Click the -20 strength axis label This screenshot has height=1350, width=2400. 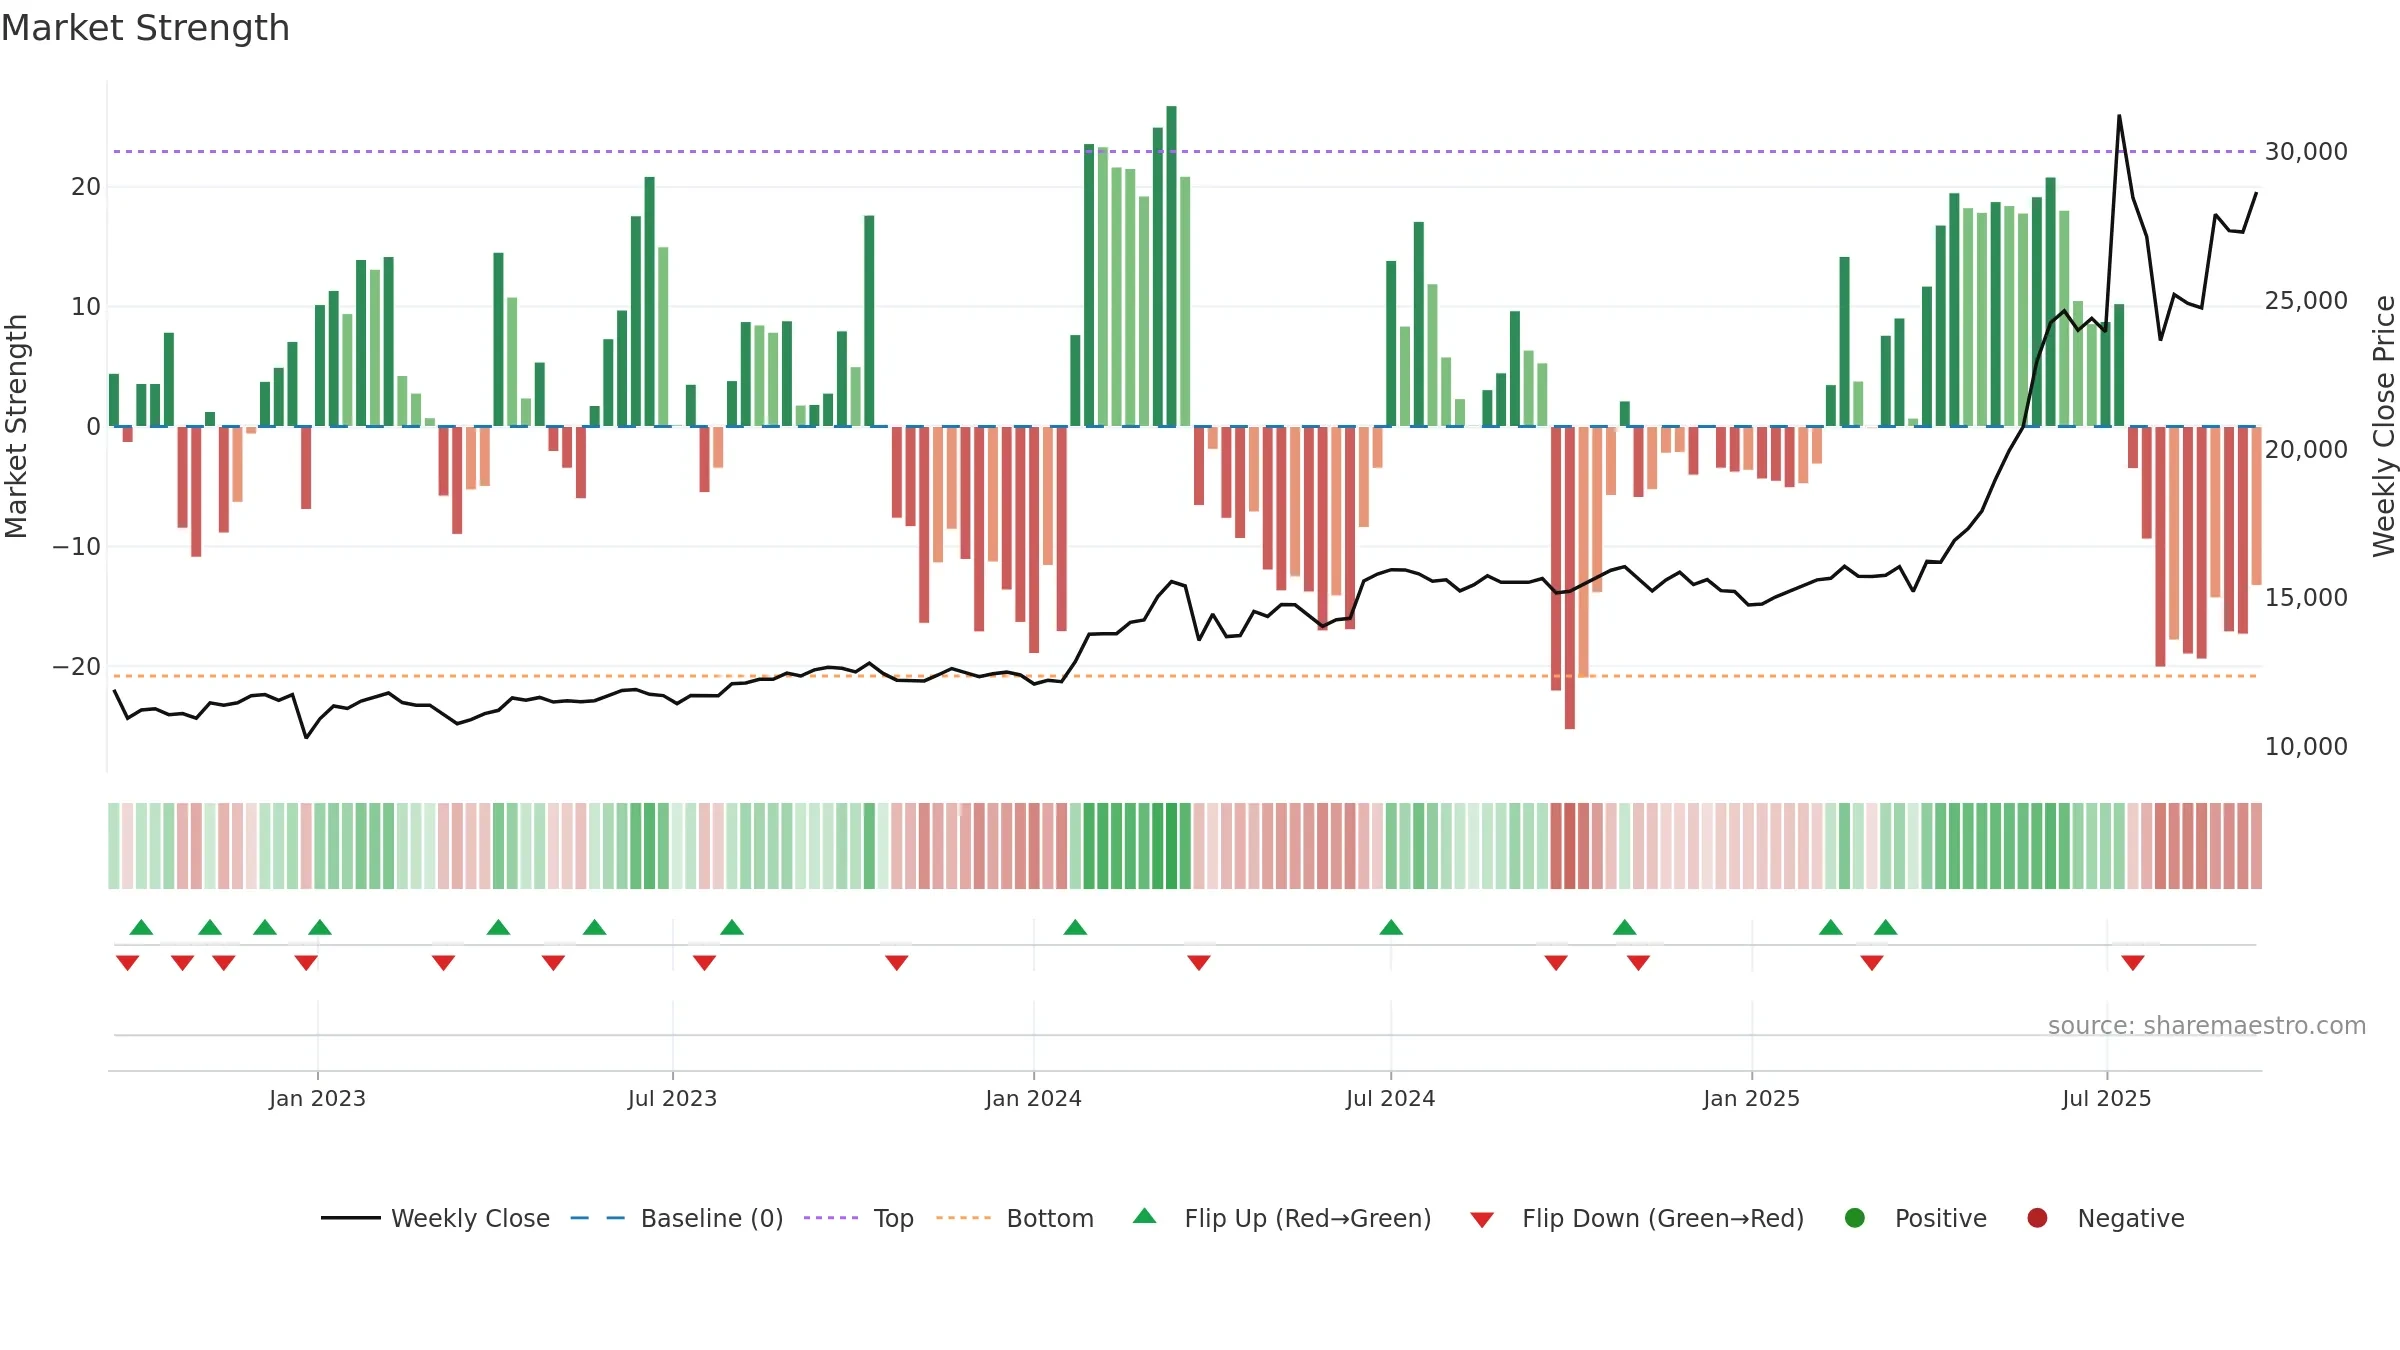77,667
